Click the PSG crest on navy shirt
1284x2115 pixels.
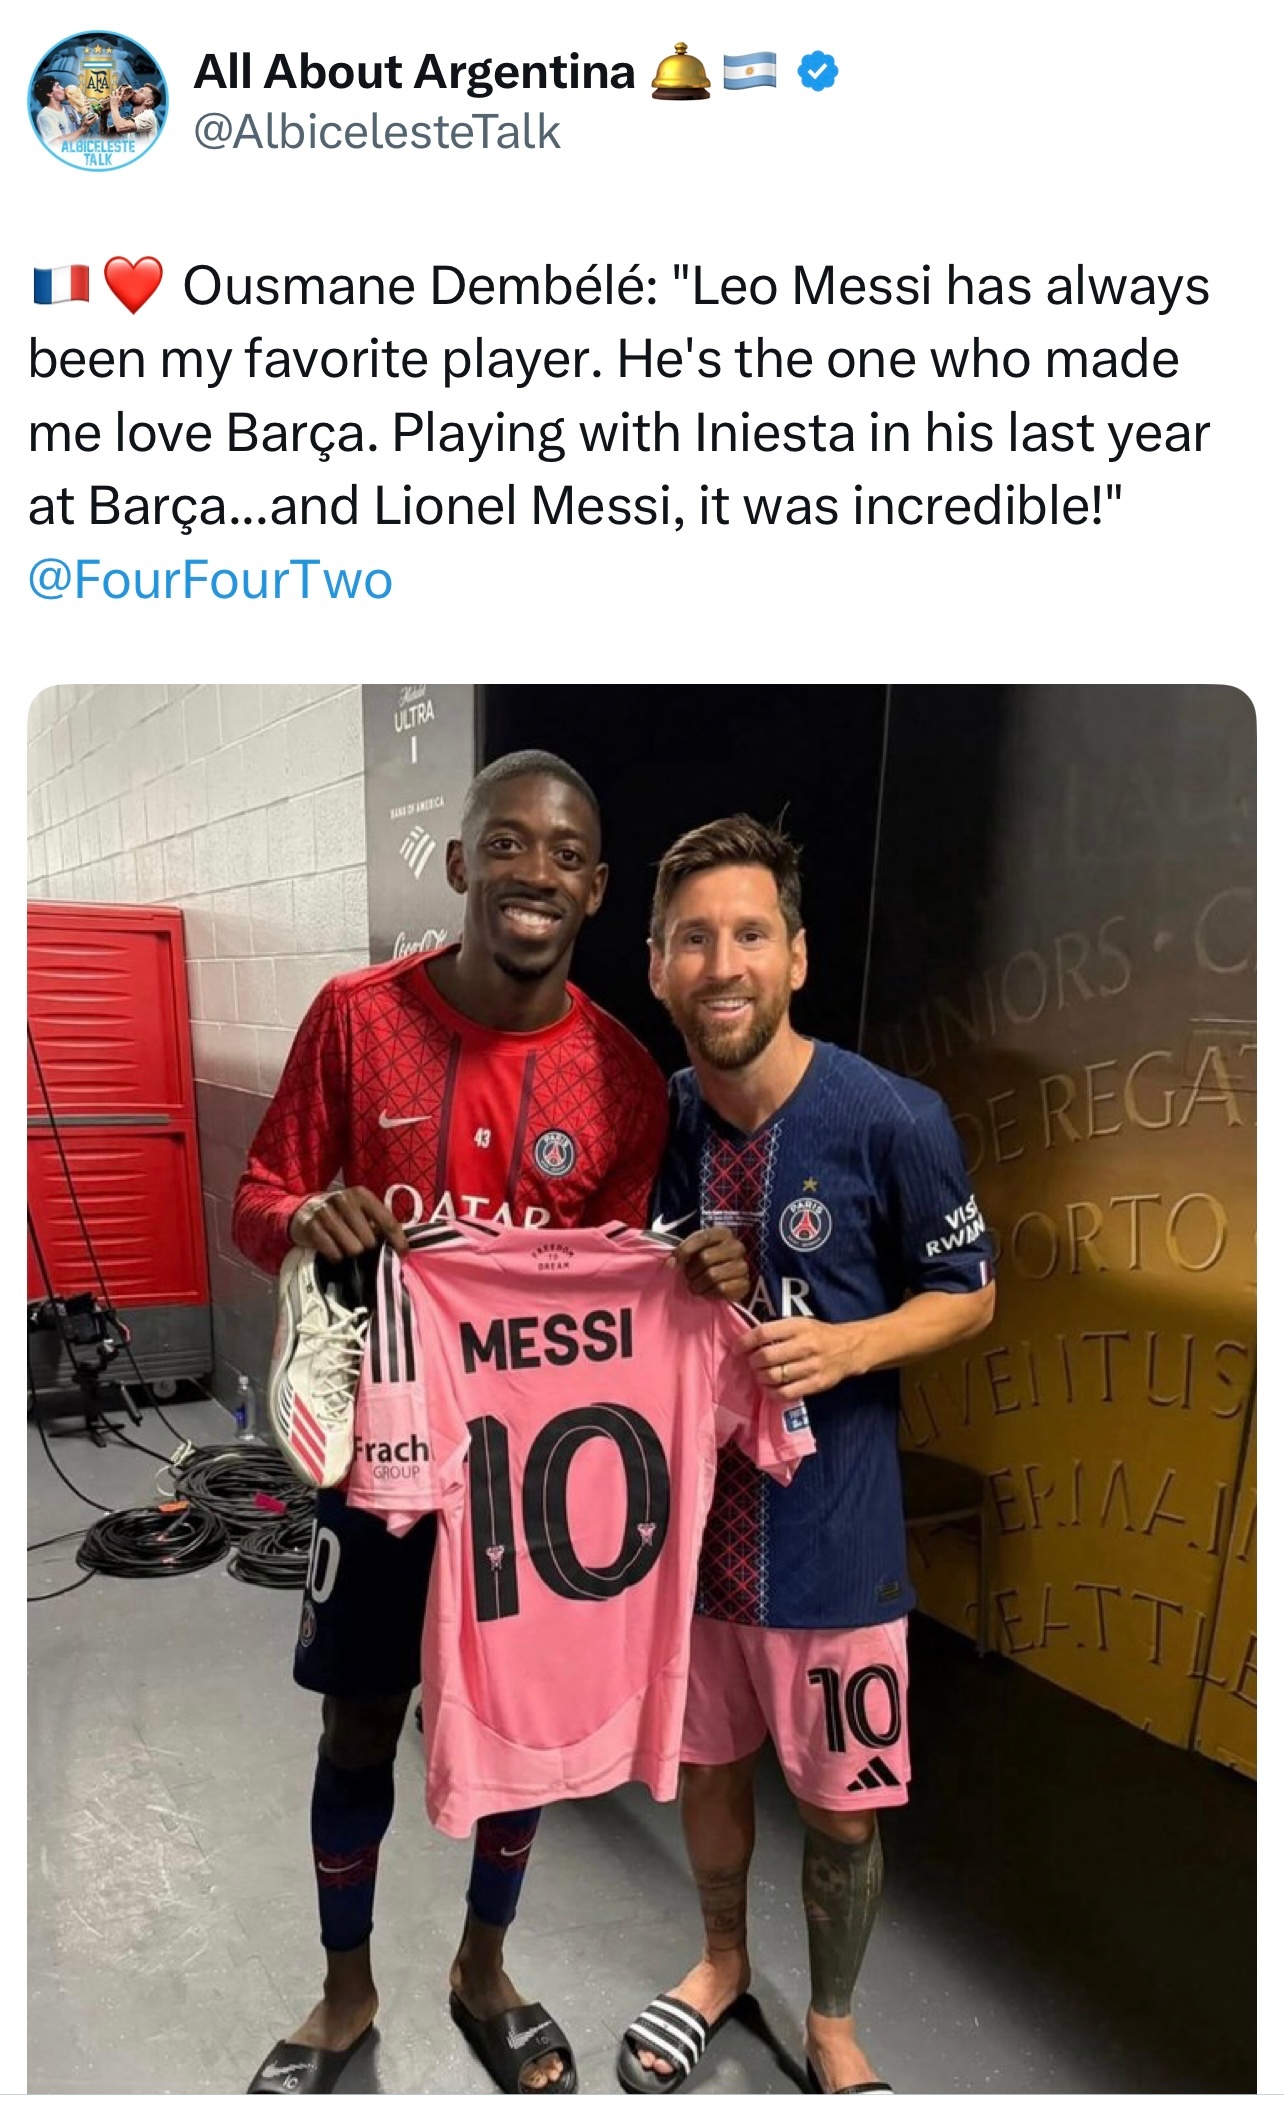click(x=806, y=1221)
